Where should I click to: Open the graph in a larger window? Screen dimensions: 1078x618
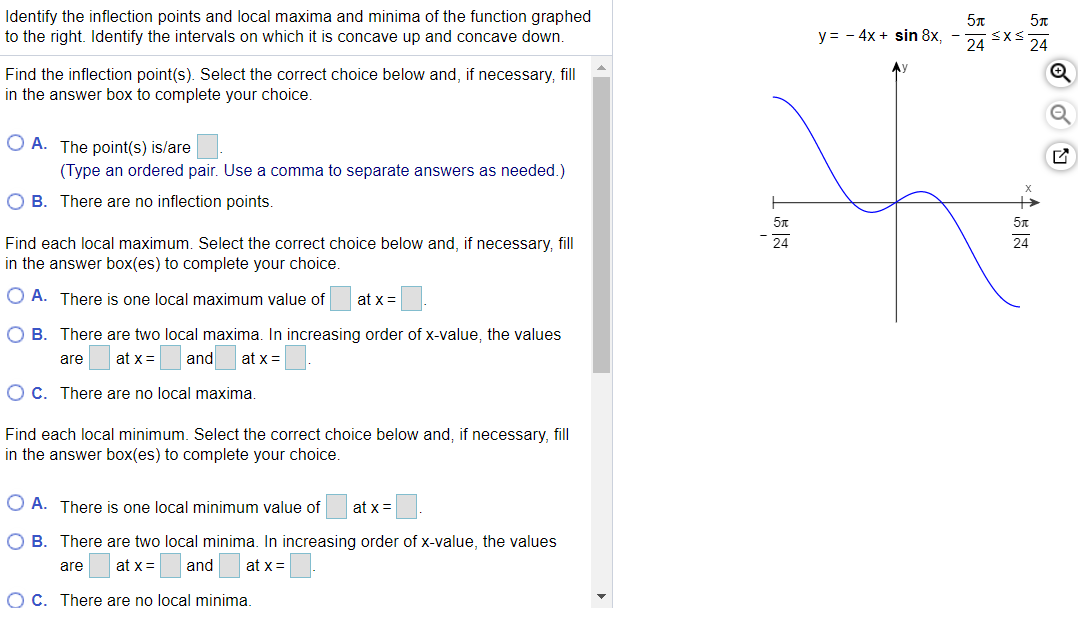(x=1059, y=155)
